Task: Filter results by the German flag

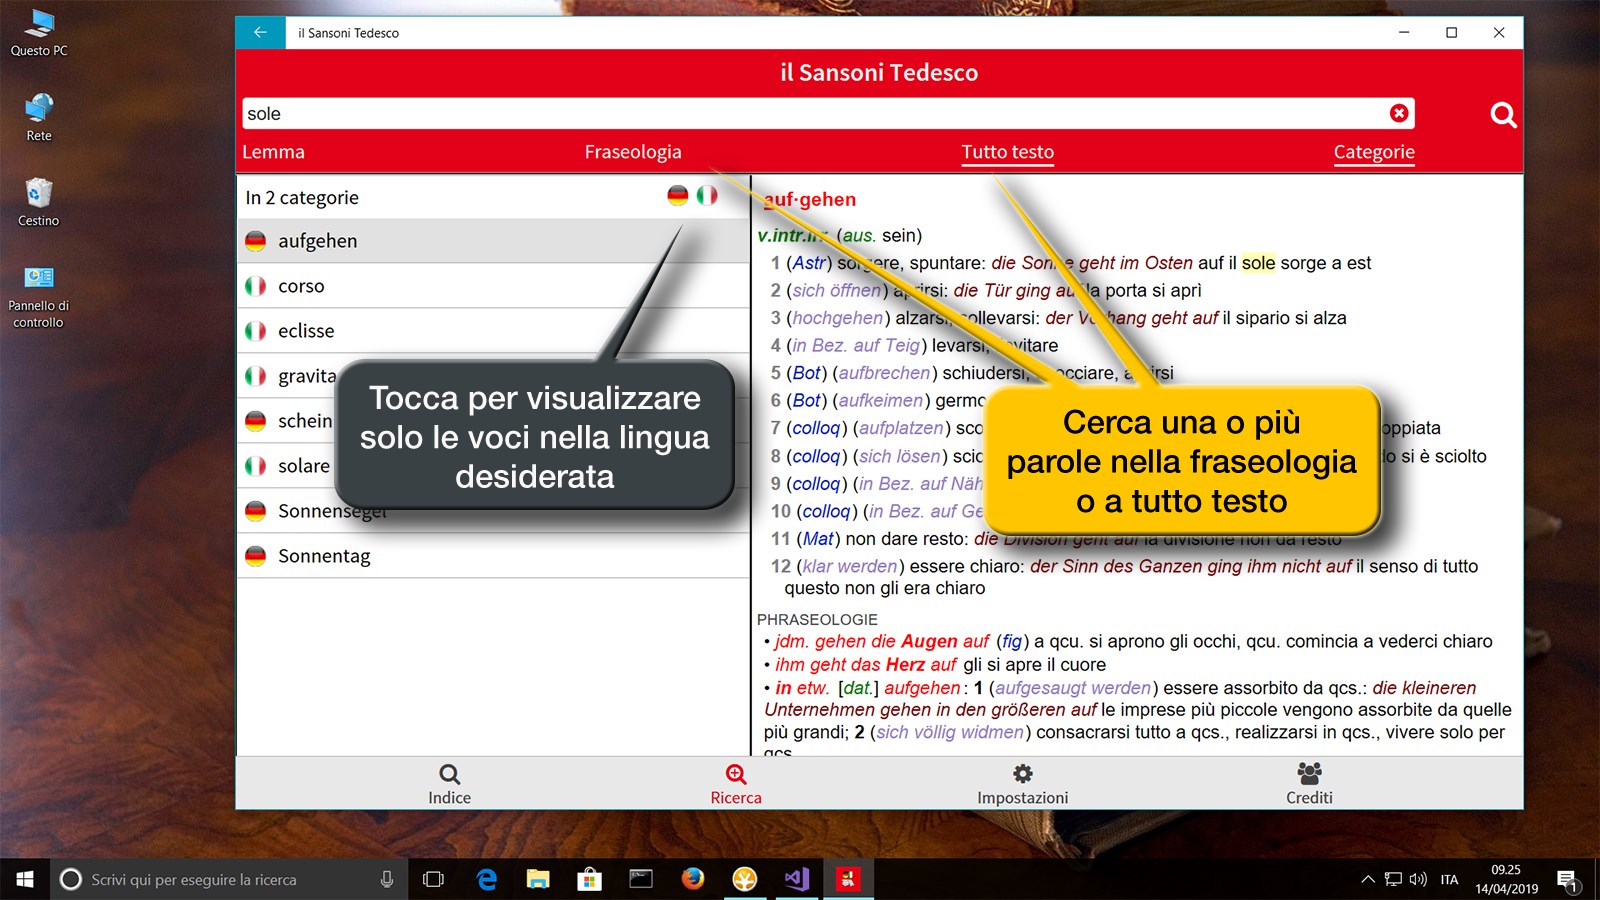Action: (678, 196)
